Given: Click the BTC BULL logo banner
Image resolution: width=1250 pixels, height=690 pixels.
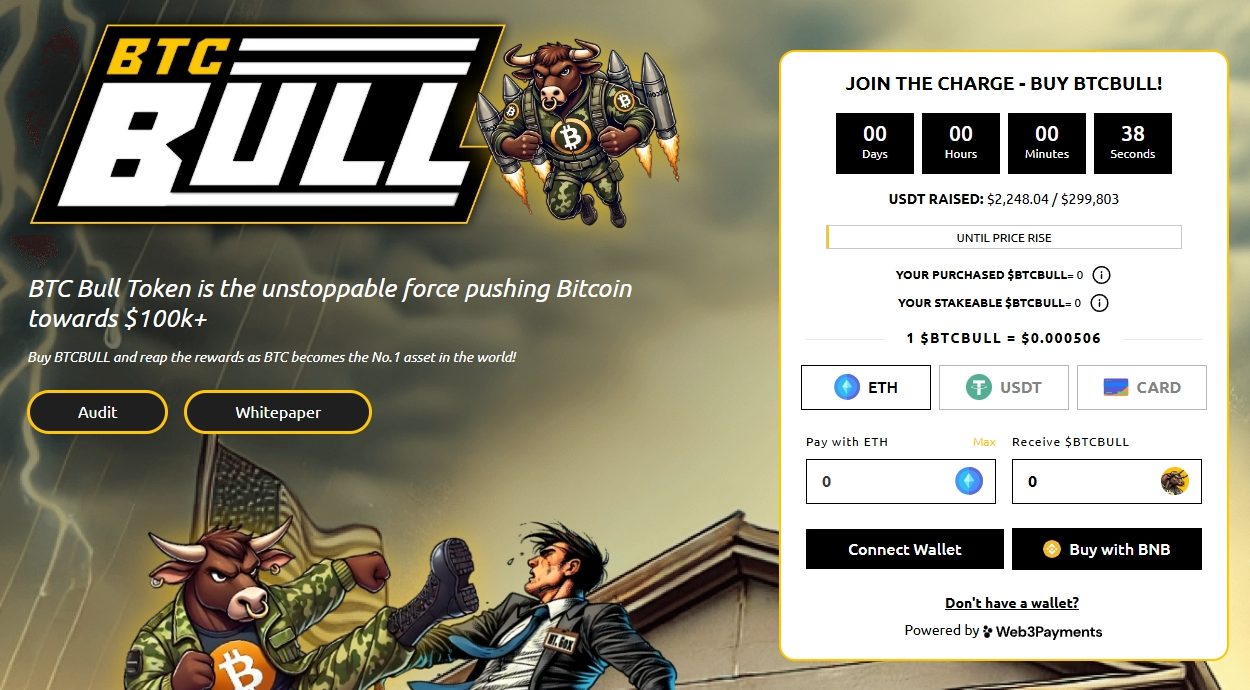Looking at the screenshot, I should [x=268, y=124].
